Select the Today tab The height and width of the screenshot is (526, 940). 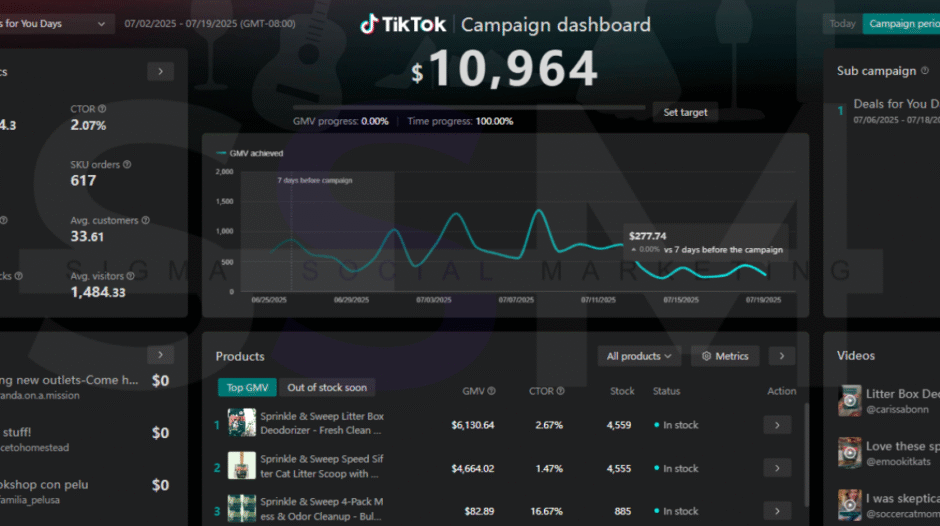(842, 23)
